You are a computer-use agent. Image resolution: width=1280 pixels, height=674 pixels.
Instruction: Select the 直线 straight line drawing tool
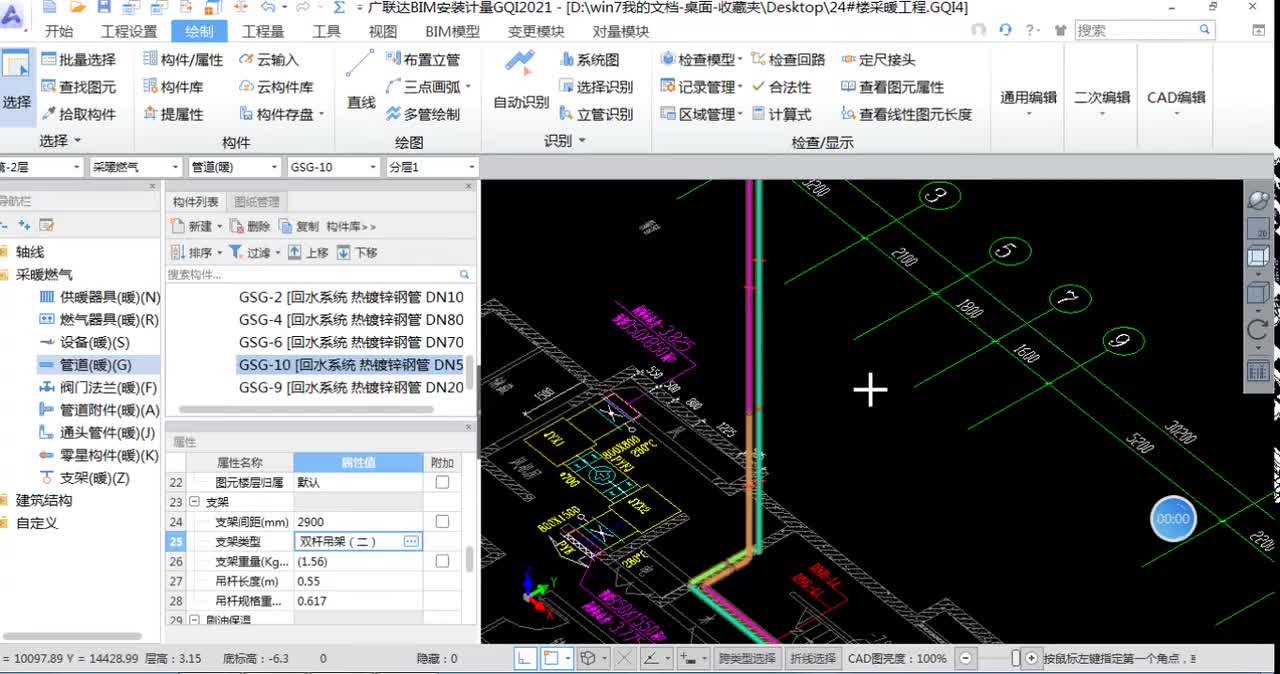click(x=361, y=82)
